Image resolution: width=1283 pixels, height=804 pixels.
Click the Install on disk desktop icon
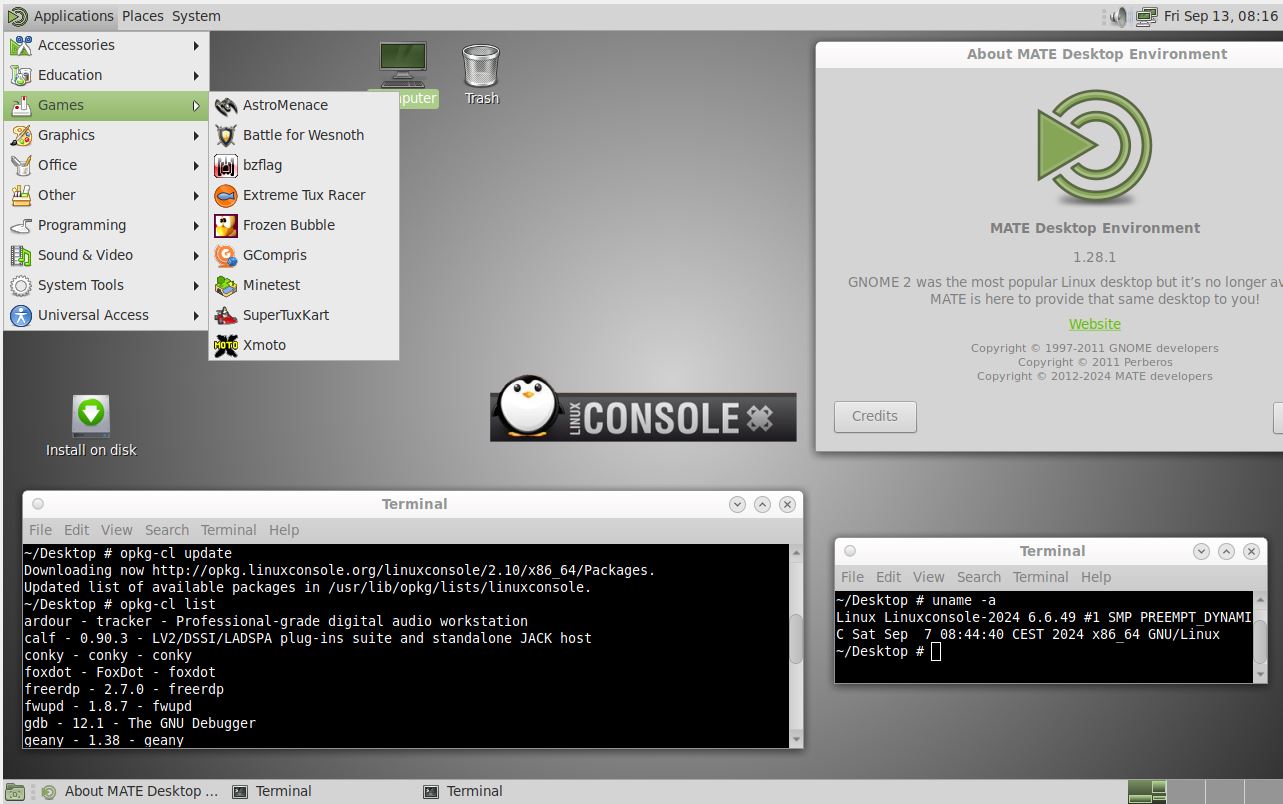(x=91, y=426)
